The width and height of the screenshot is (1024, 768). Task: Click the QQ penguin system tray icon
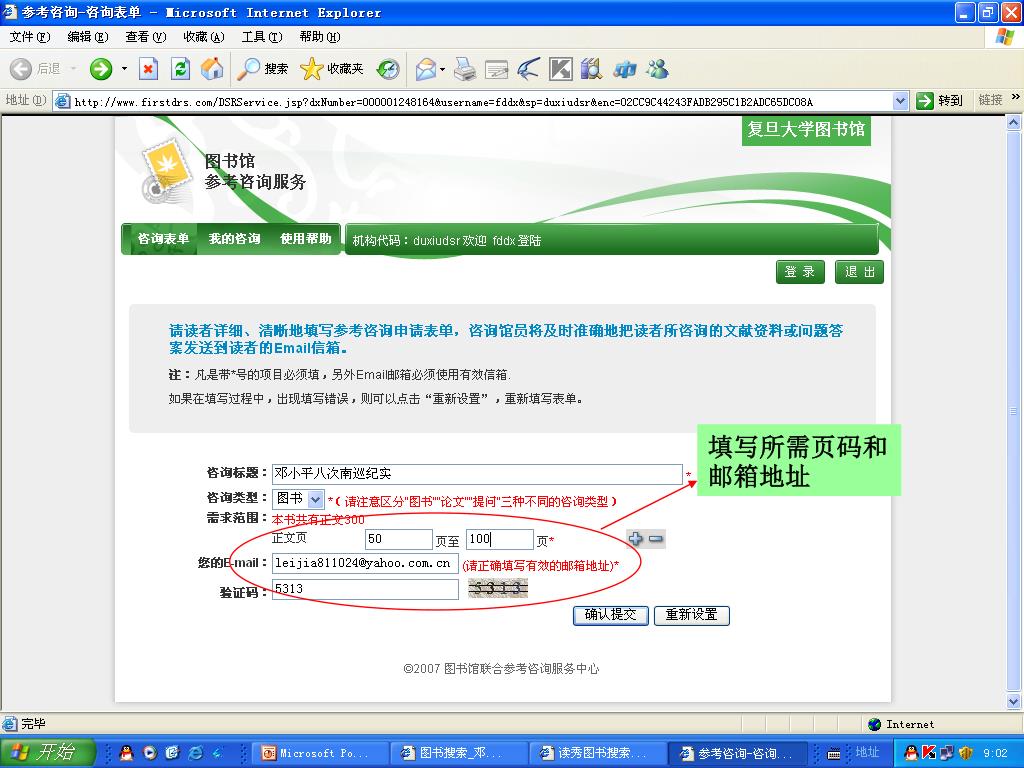point(911,753)
